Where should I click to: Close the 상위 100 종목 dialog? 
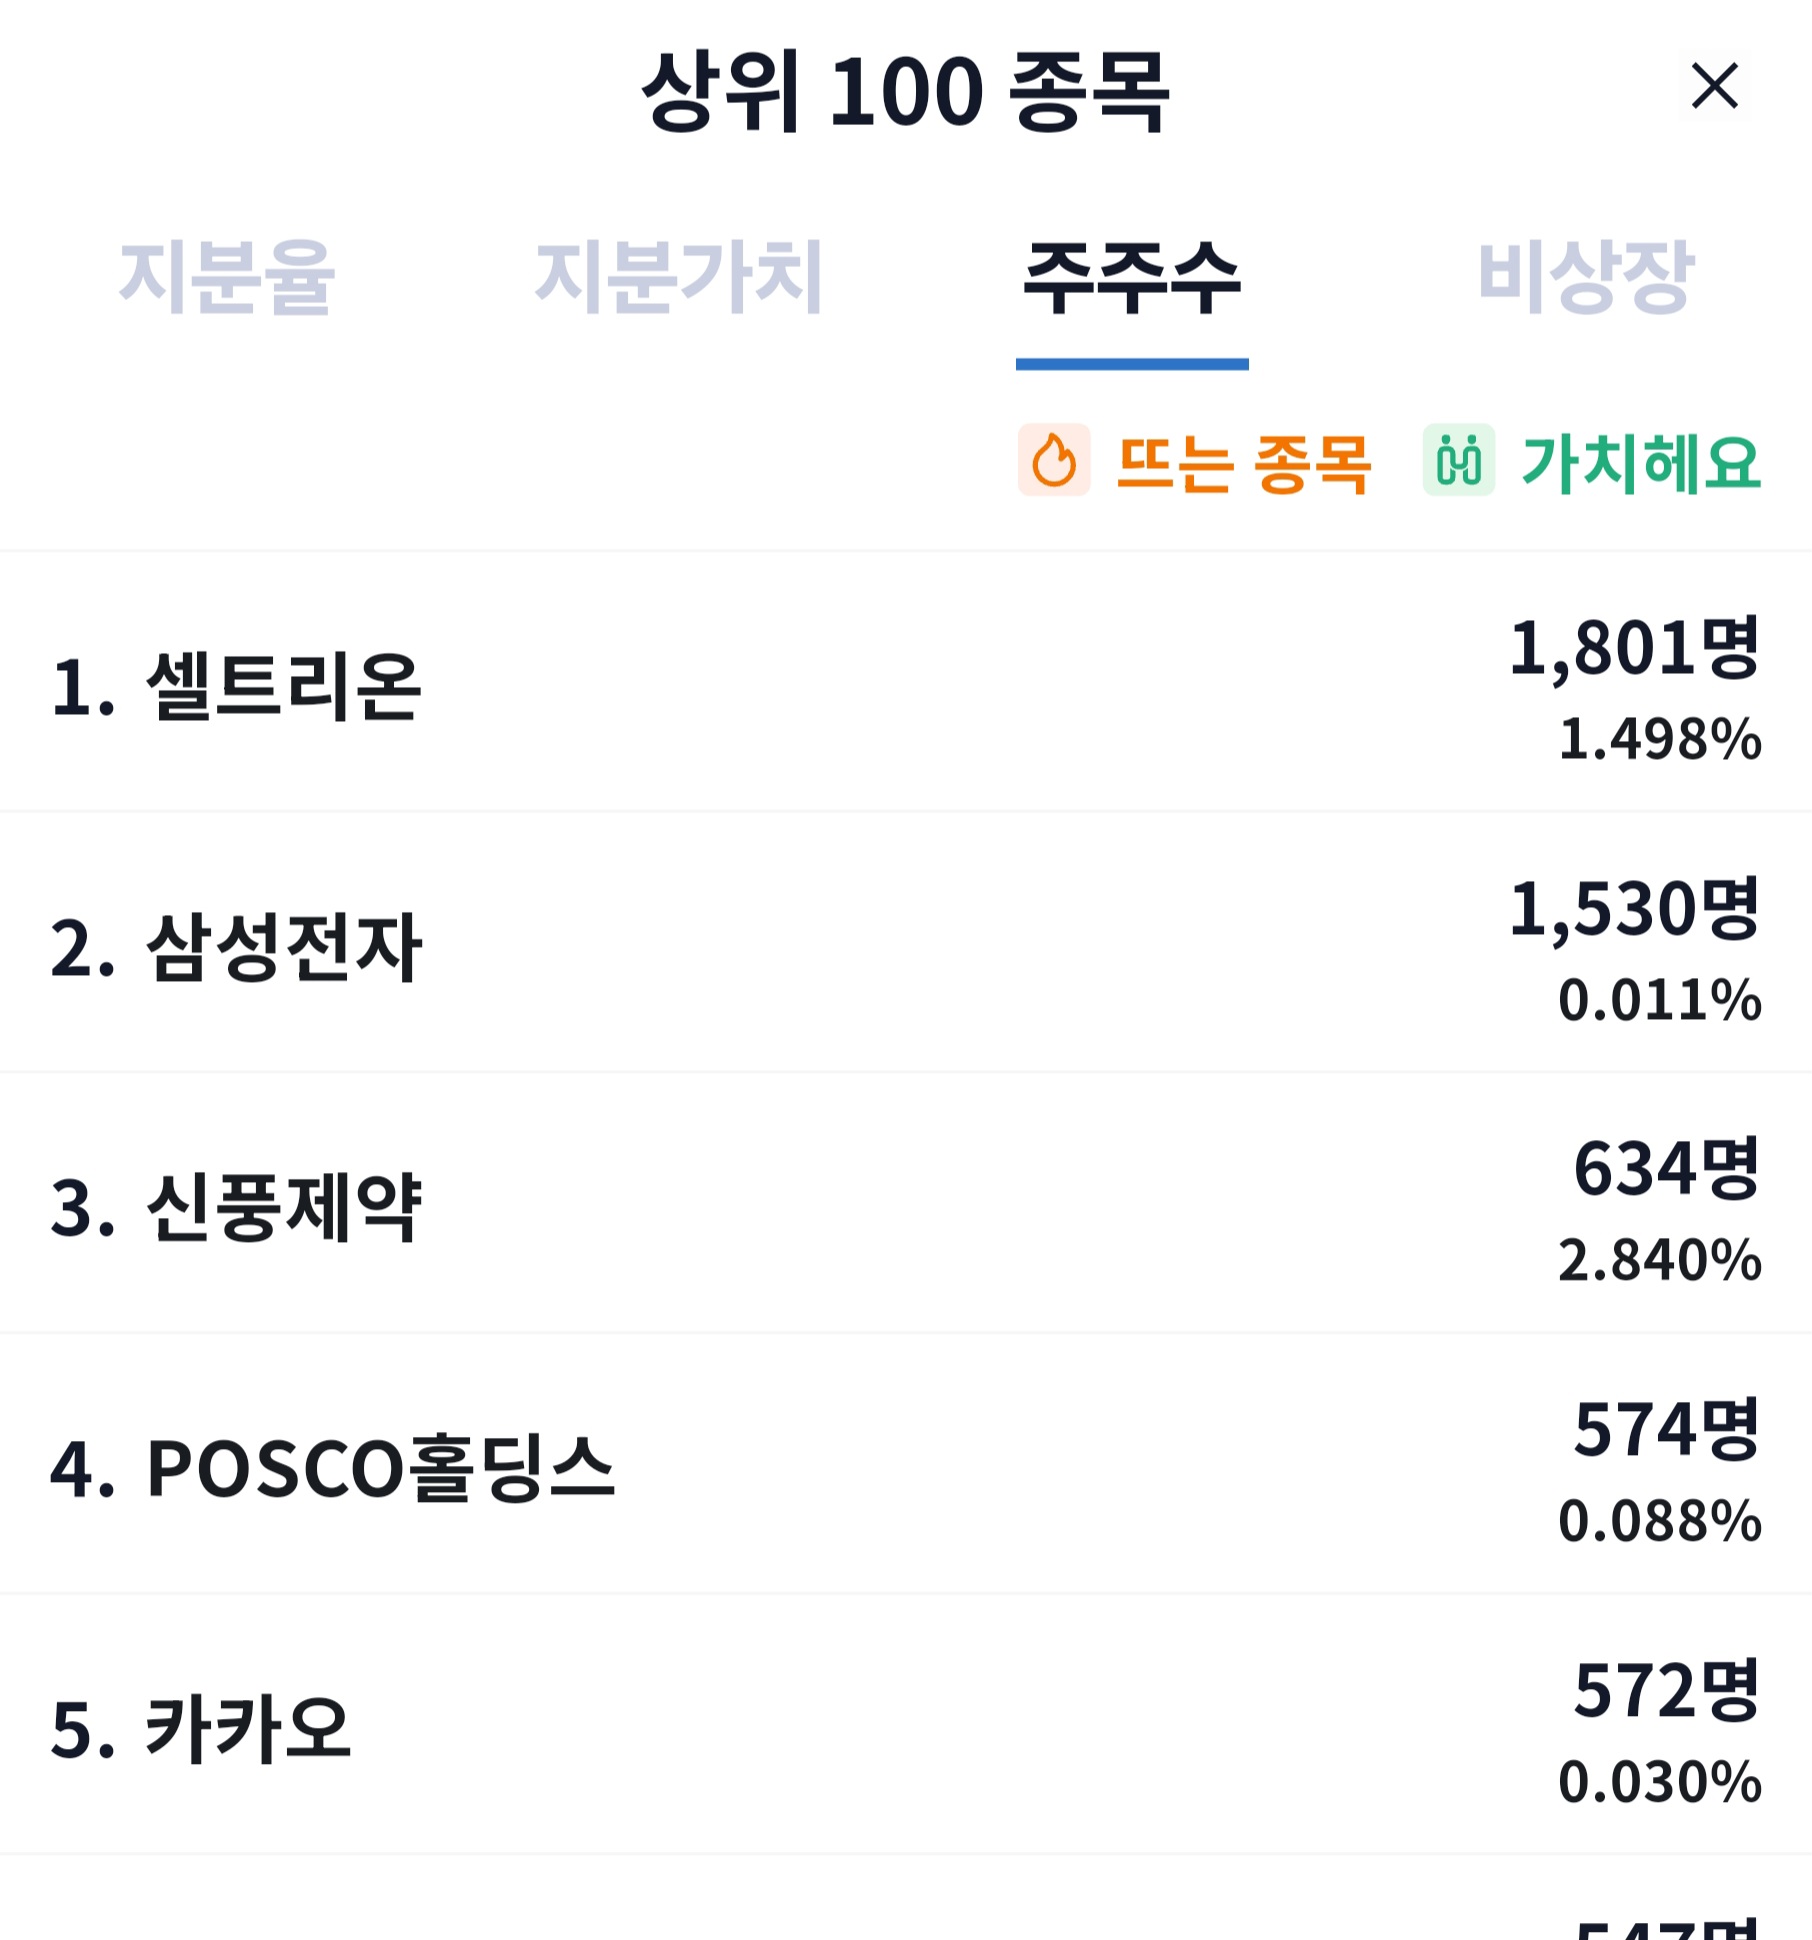[1714, 86]
